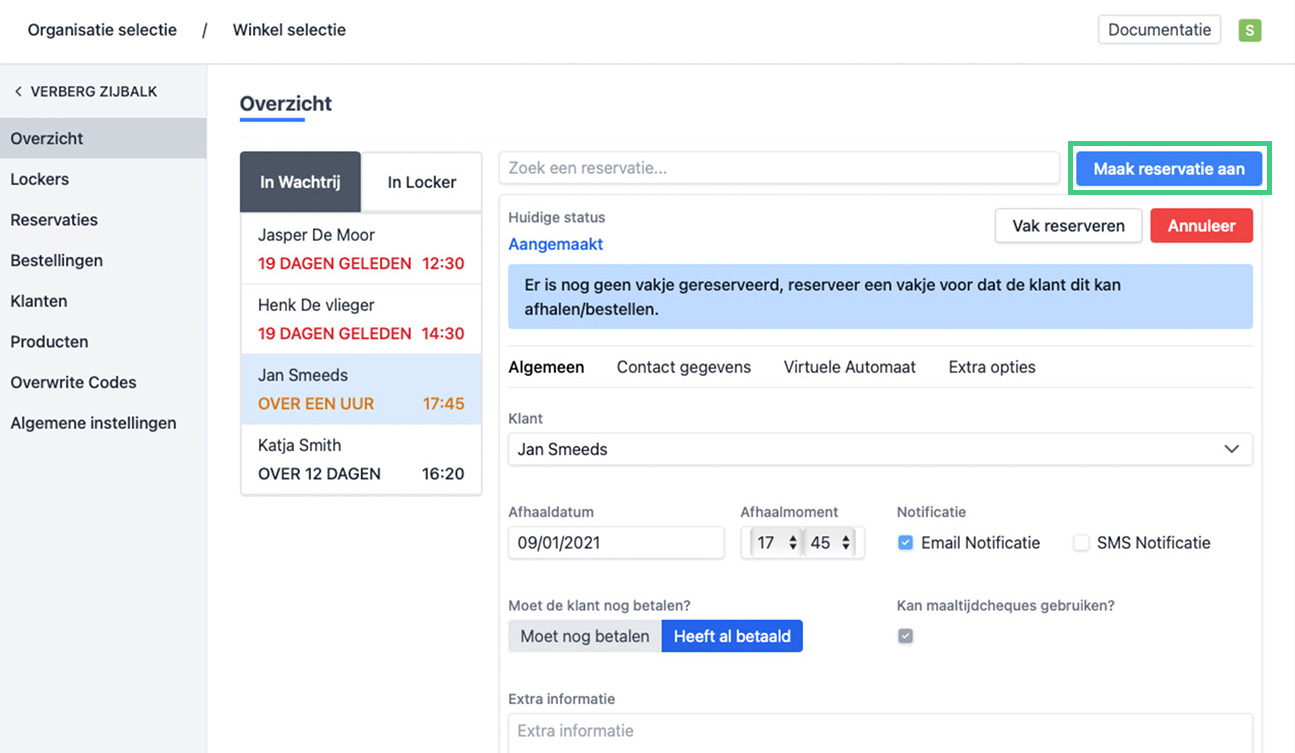Open the Documentatie link
Viewport: 1295px width, 753px height.
(x=1159, y=30)
